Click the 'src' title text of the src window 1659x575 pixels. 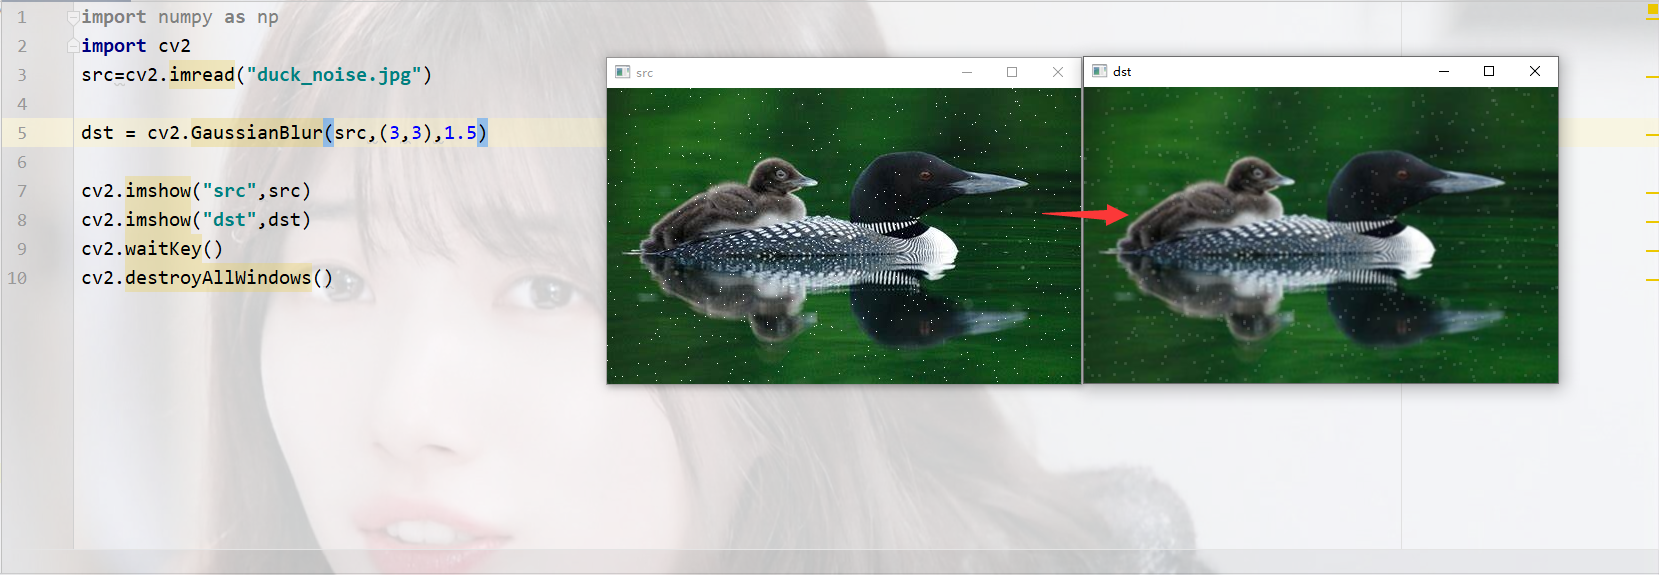click(x=644, y=73)
